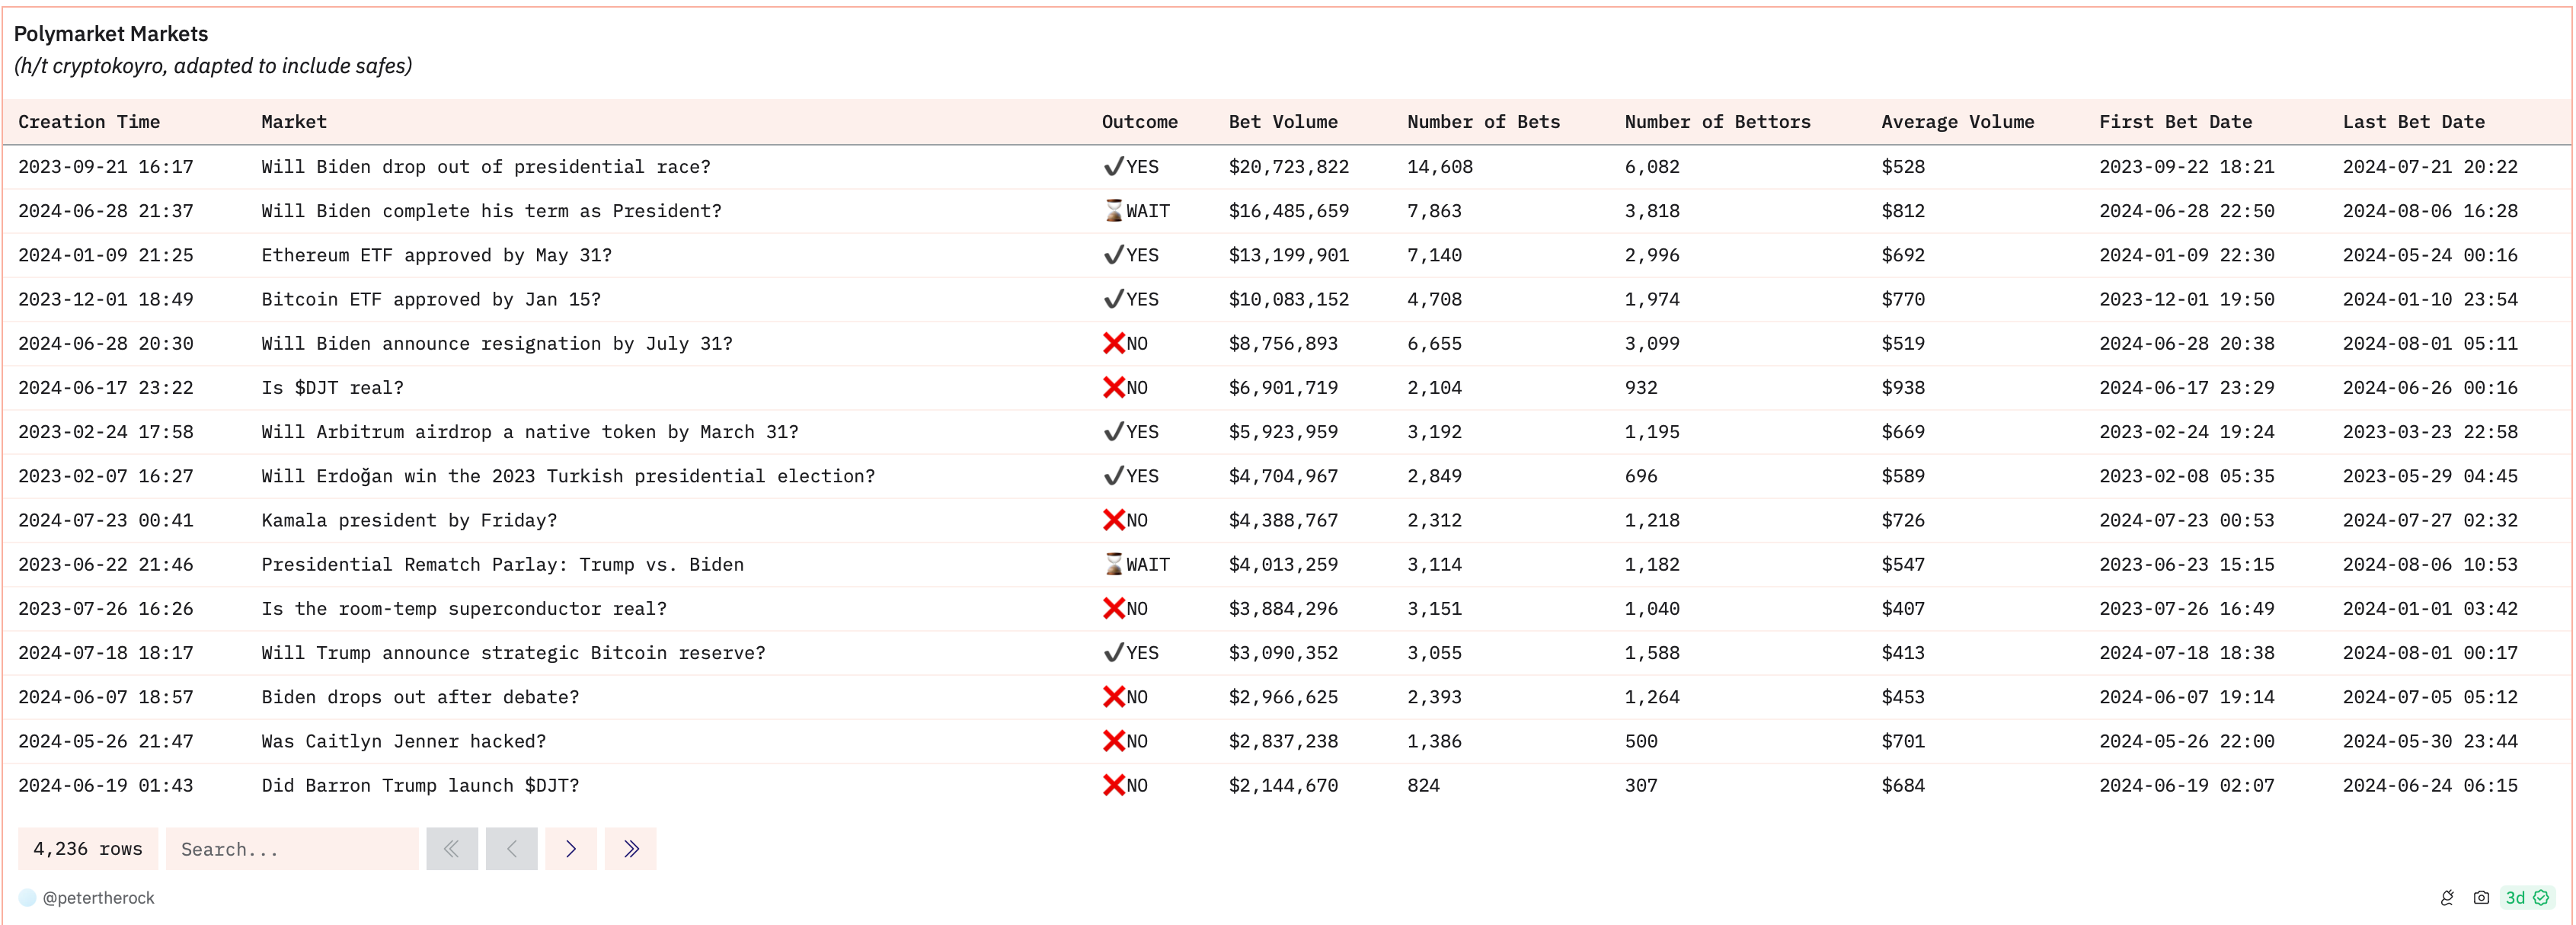The width and height of the screenshot is (2576, 925).
Task: Sort by the Last Bet Date header
Action: click(2414, 122)
